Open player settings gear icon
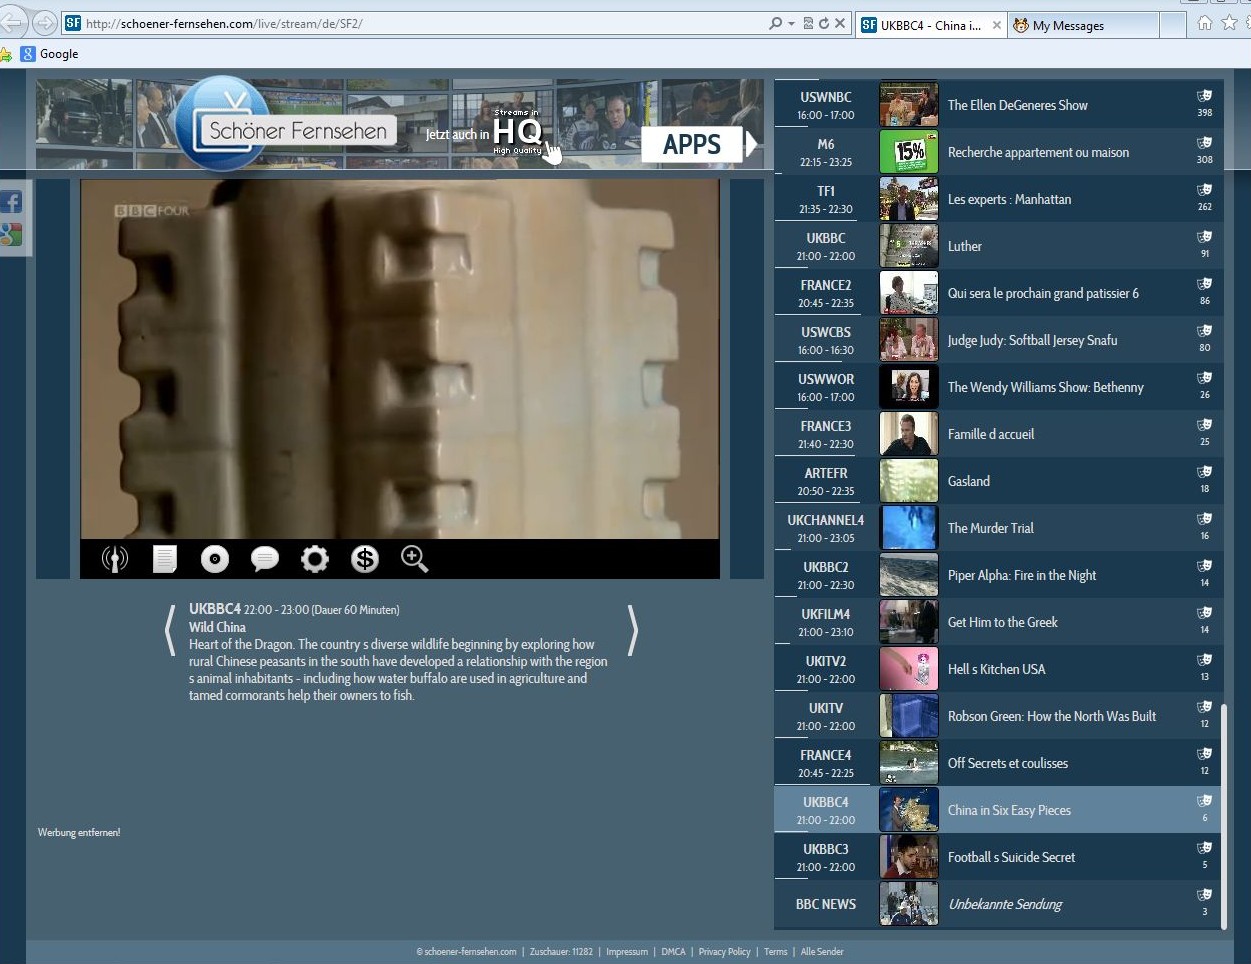The image size is (1251, 964). 315,559
